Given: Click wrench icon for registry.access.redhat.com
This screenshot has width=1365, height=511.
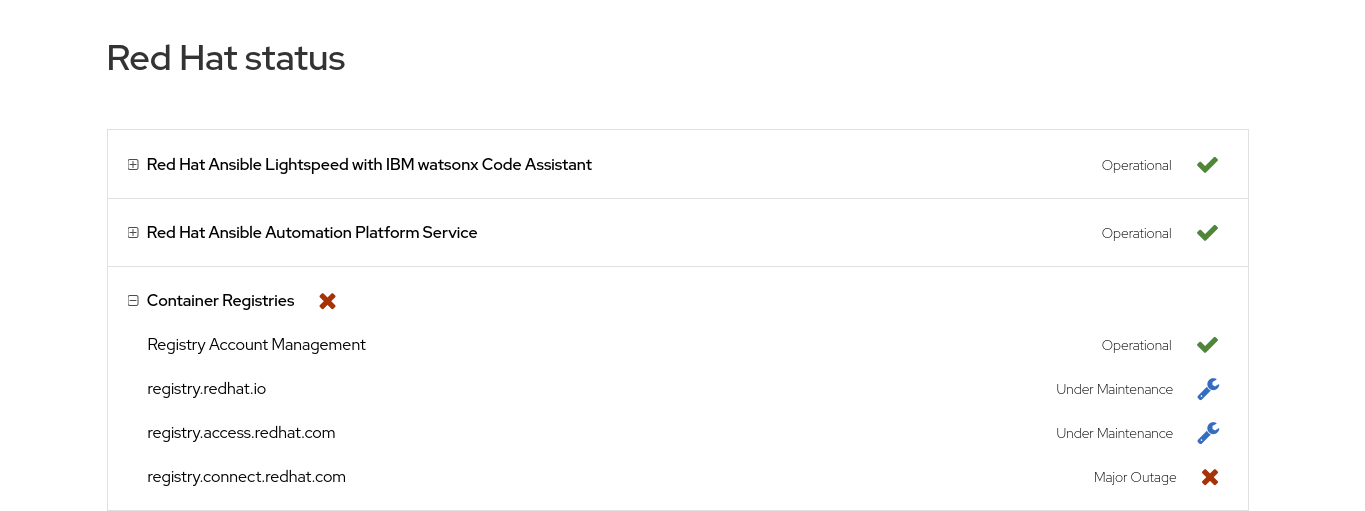Looking at the screenshot, I should pos(1208,433).
